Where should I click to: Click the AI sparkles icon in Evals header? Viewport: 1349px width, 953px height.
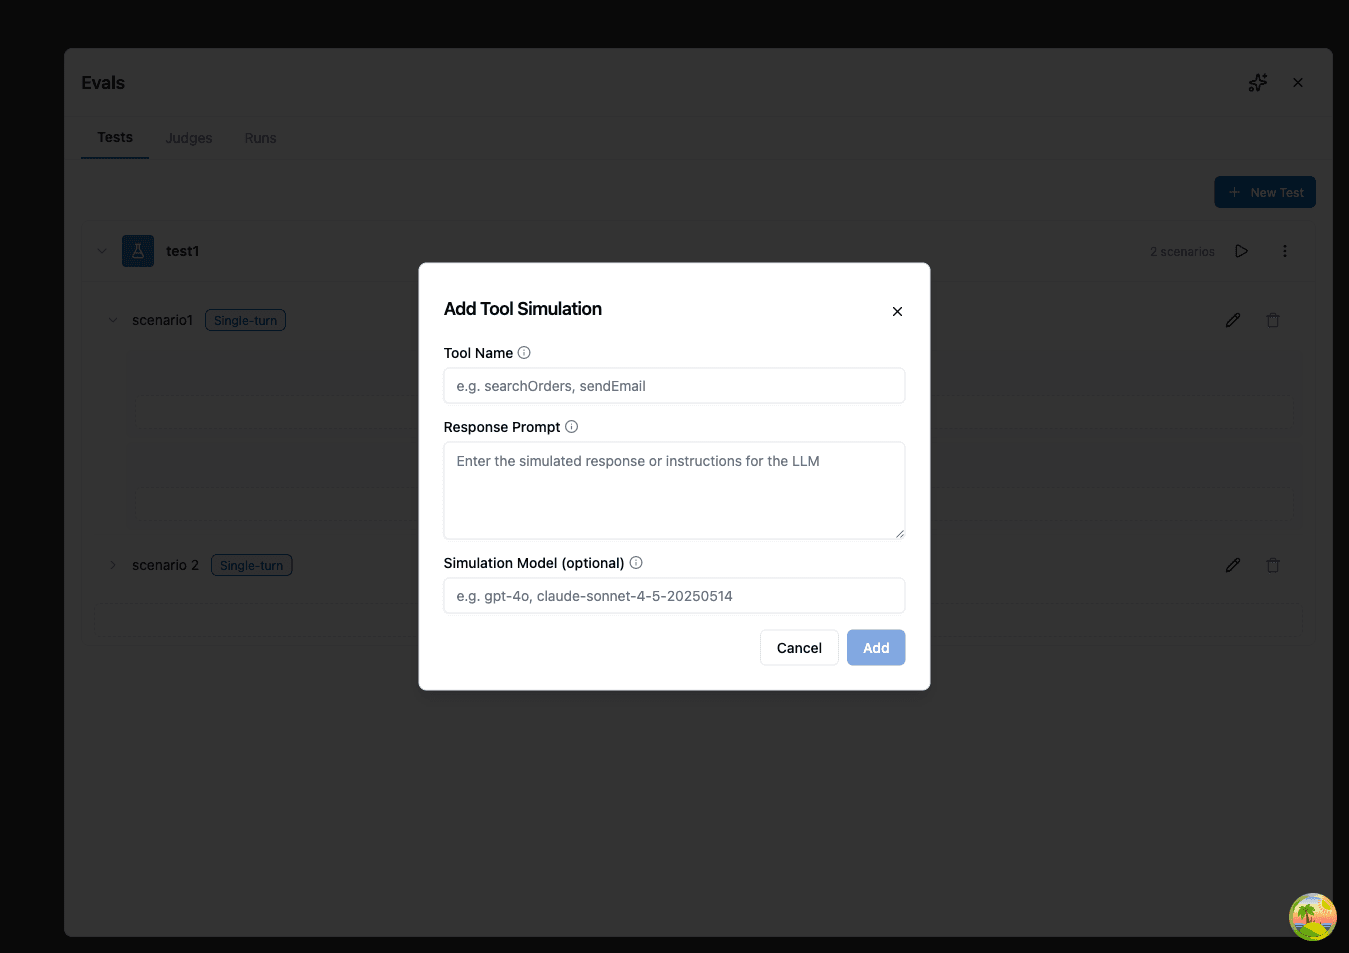pos(1257,82)
